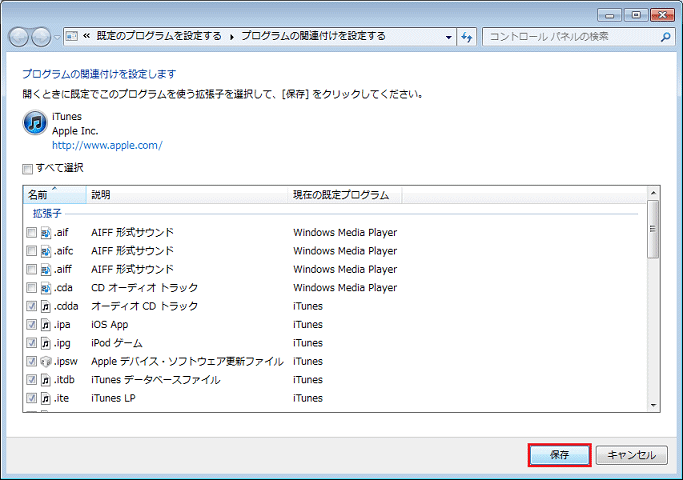Click the .ipa file type icon
The image size is (683, 480).
pos(46,325)
